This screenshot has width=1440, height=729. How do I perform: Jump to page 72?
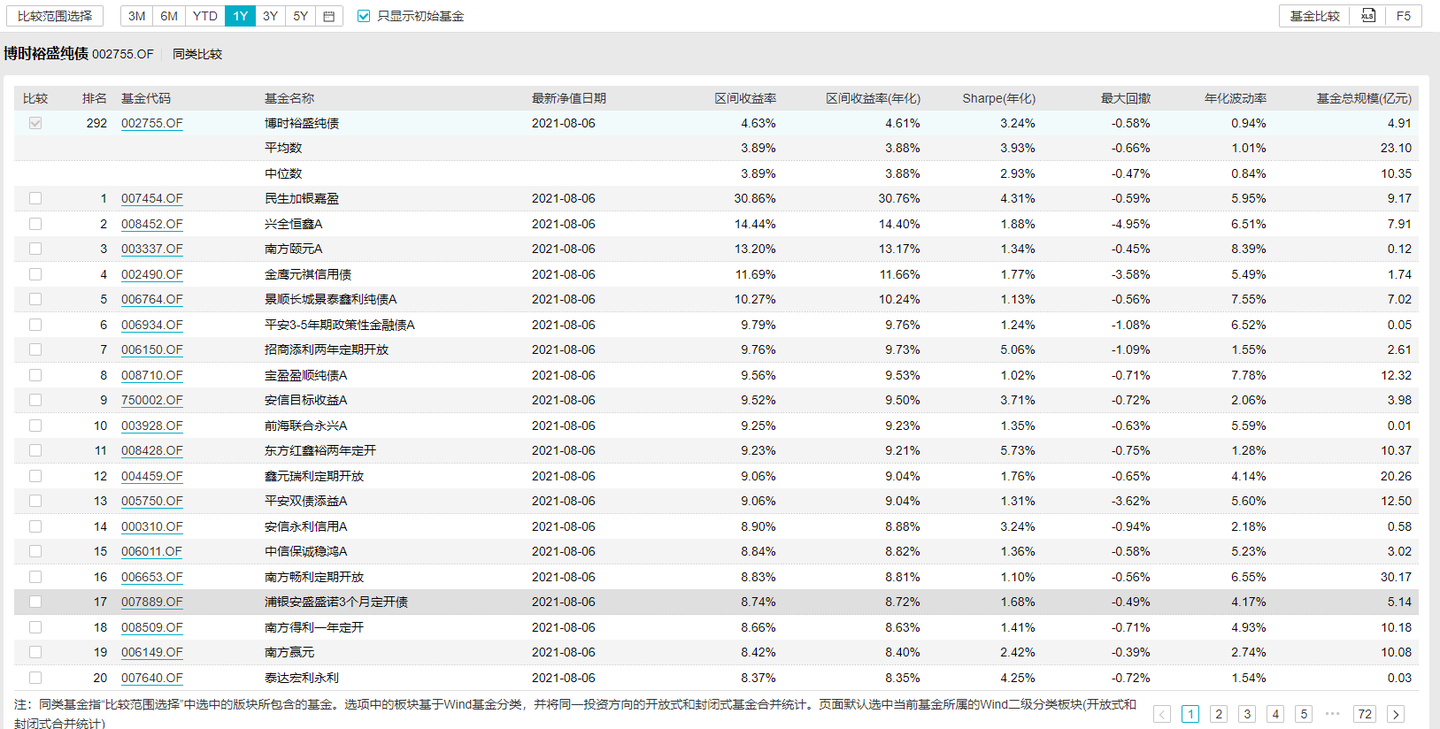tap(1364, 714)
